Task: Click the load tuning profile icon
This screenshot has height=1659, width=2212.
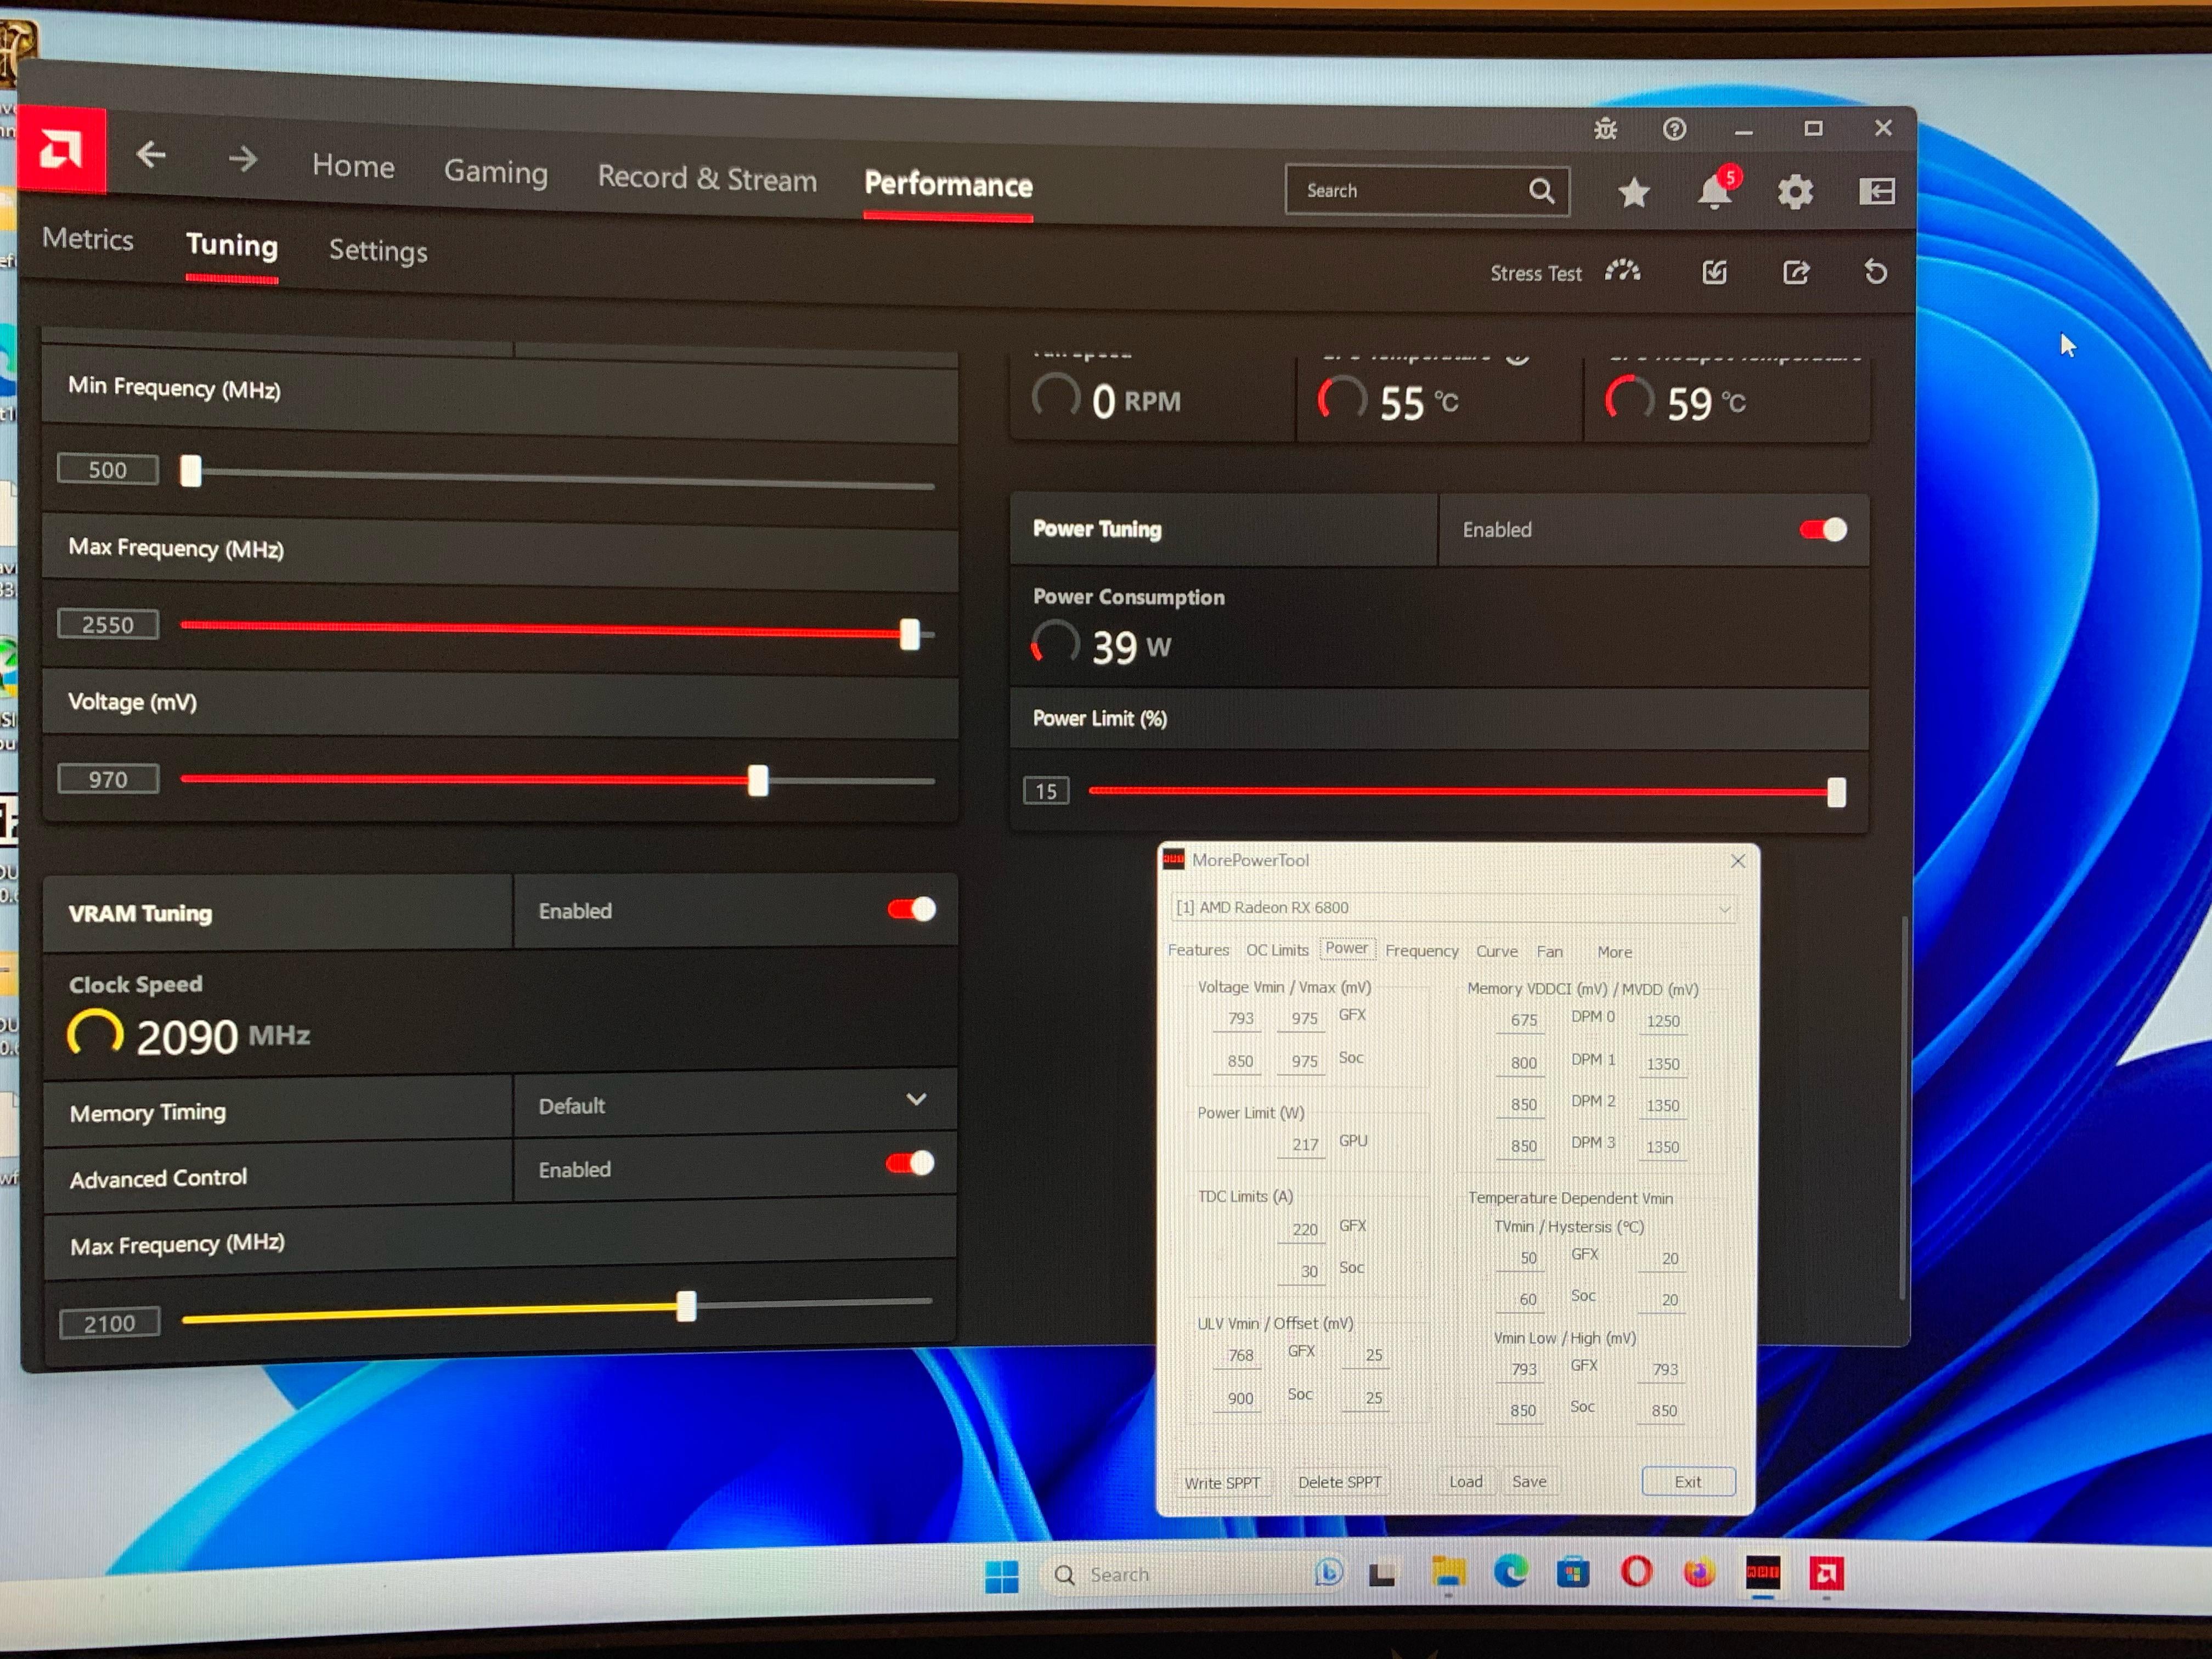Action: coord(1715,272)
